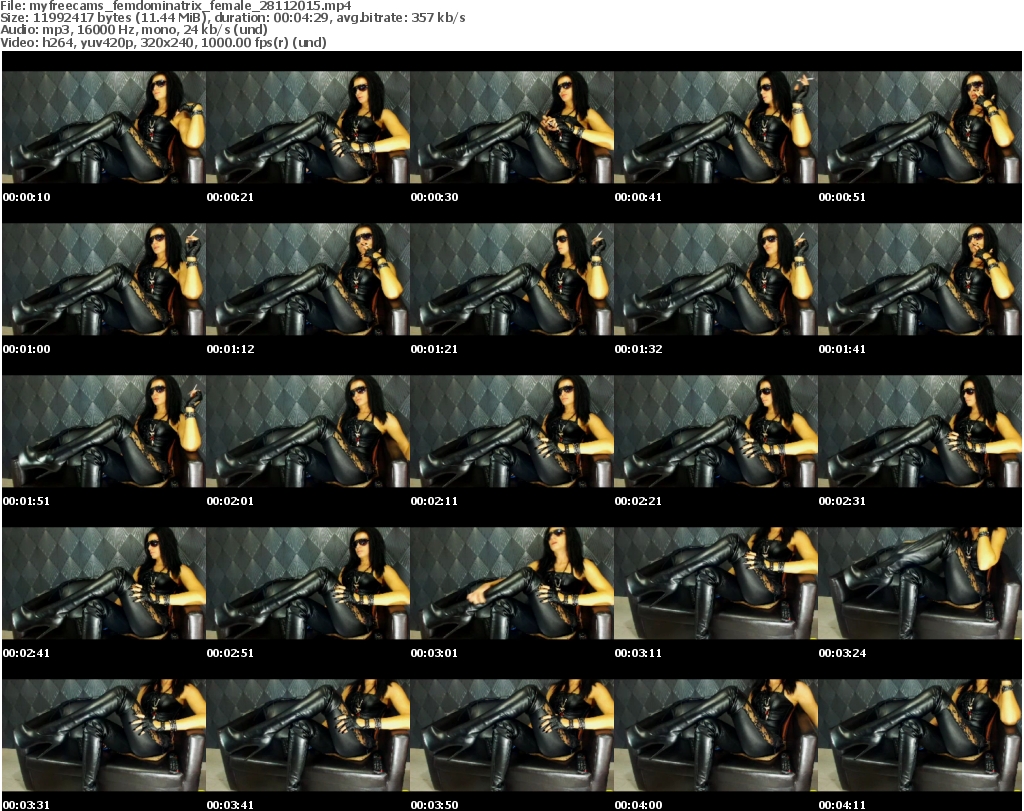1024x811 pixels.
Task: Select the timestamp label 00:02:41
Action: pyautogui.click(x=26, y=652)
